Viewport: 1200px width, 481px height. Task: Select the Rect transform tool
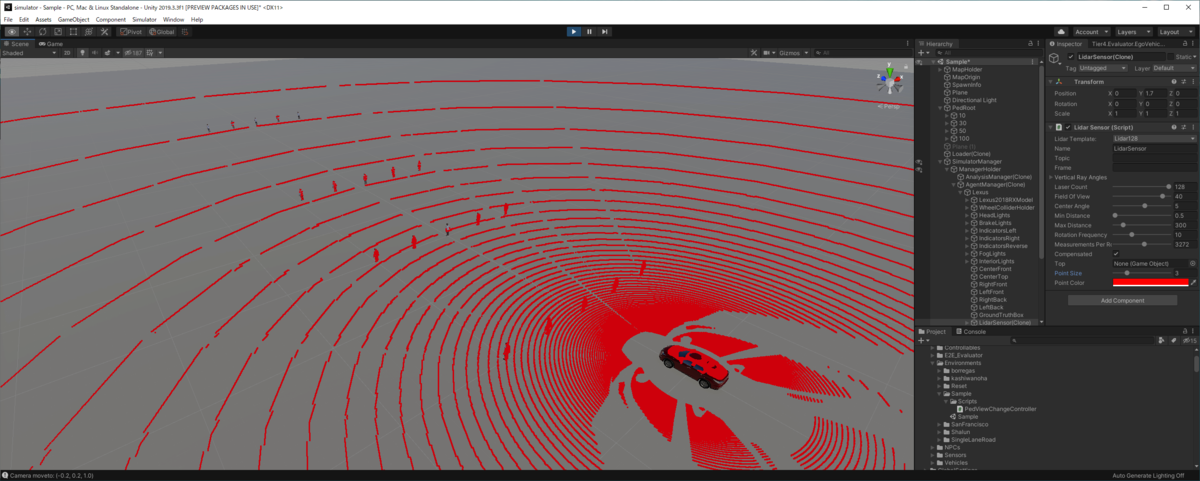click(74, 32)
